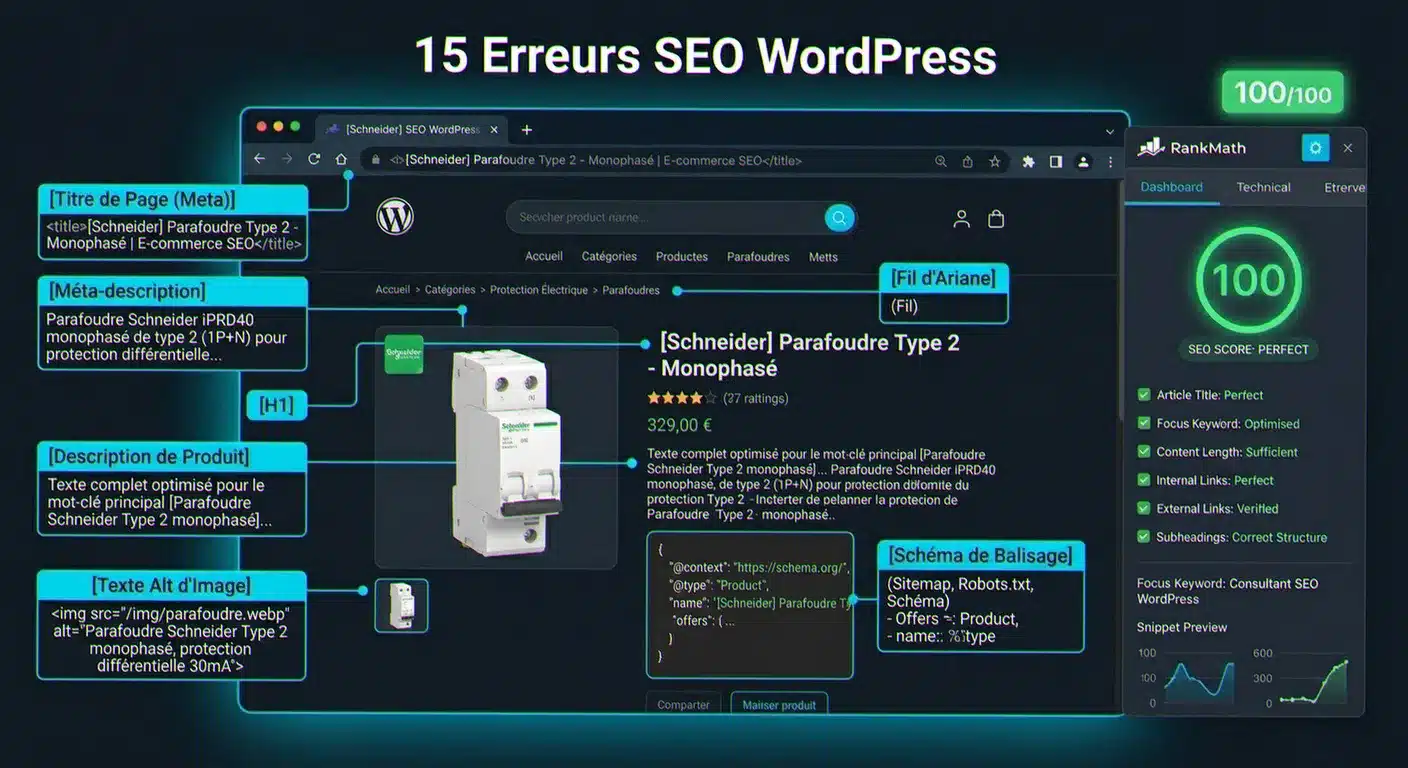The height and width of the screenshot is (768, 1408).
Task: Click the RankMath logo icon
Action: click(x=1152, y=148)
